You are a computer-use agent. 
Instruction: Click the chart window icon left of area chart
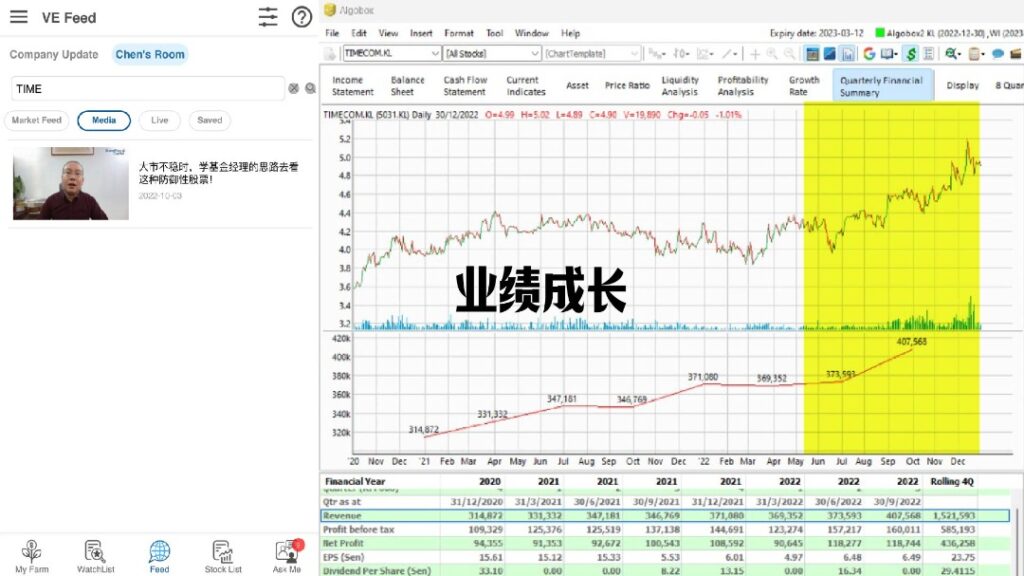[812, 54]
